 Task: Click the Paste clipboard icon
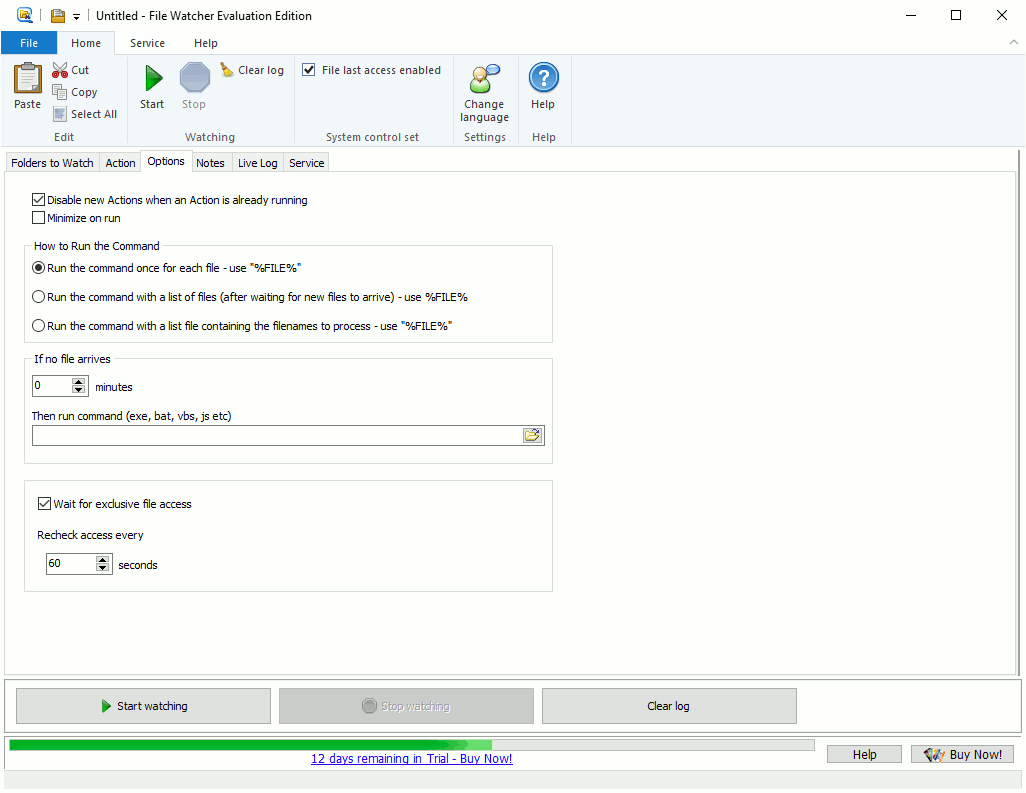coord(26,80)
